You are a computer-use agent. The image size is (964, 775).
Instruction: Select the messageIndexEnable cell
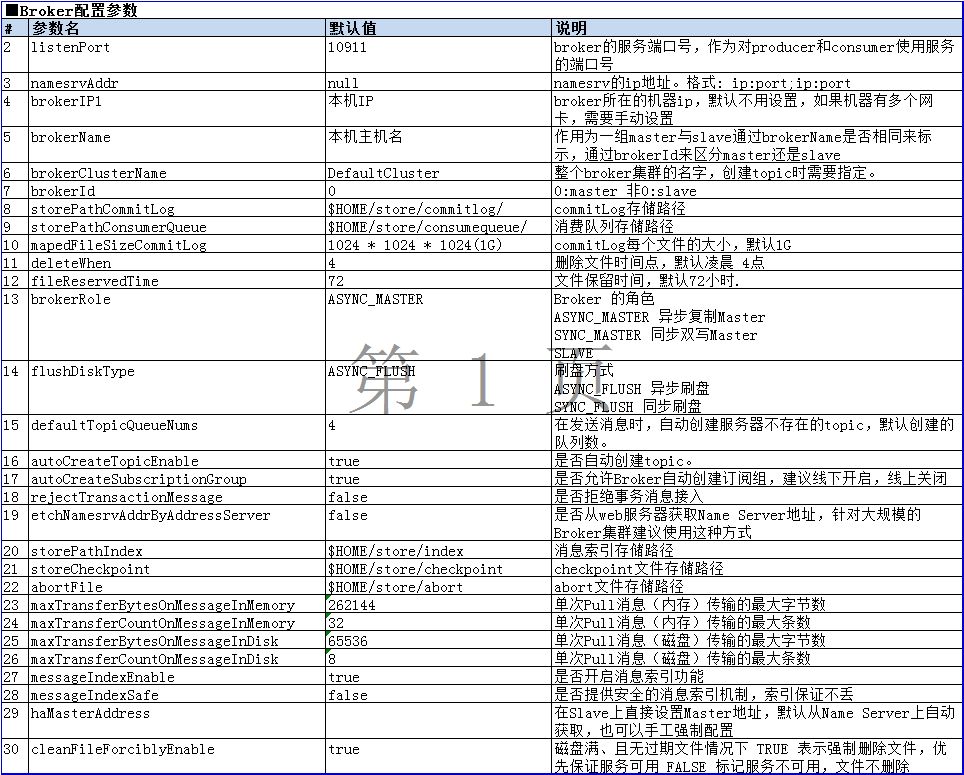pos(177,676)
